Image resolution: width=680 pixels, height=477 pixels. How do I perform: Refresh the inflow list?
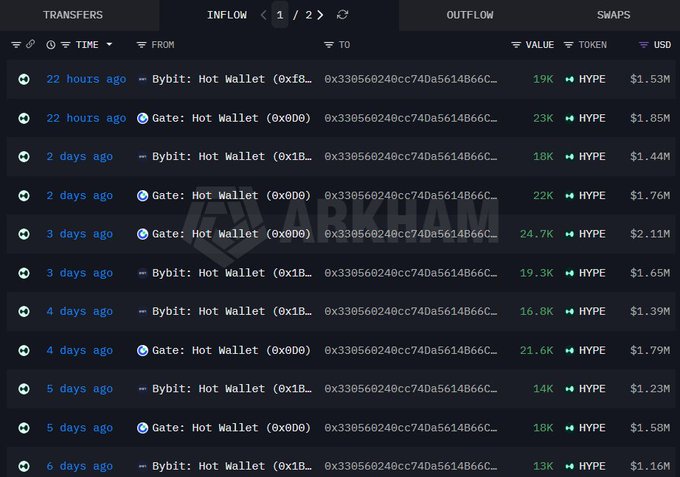(342, 15)
